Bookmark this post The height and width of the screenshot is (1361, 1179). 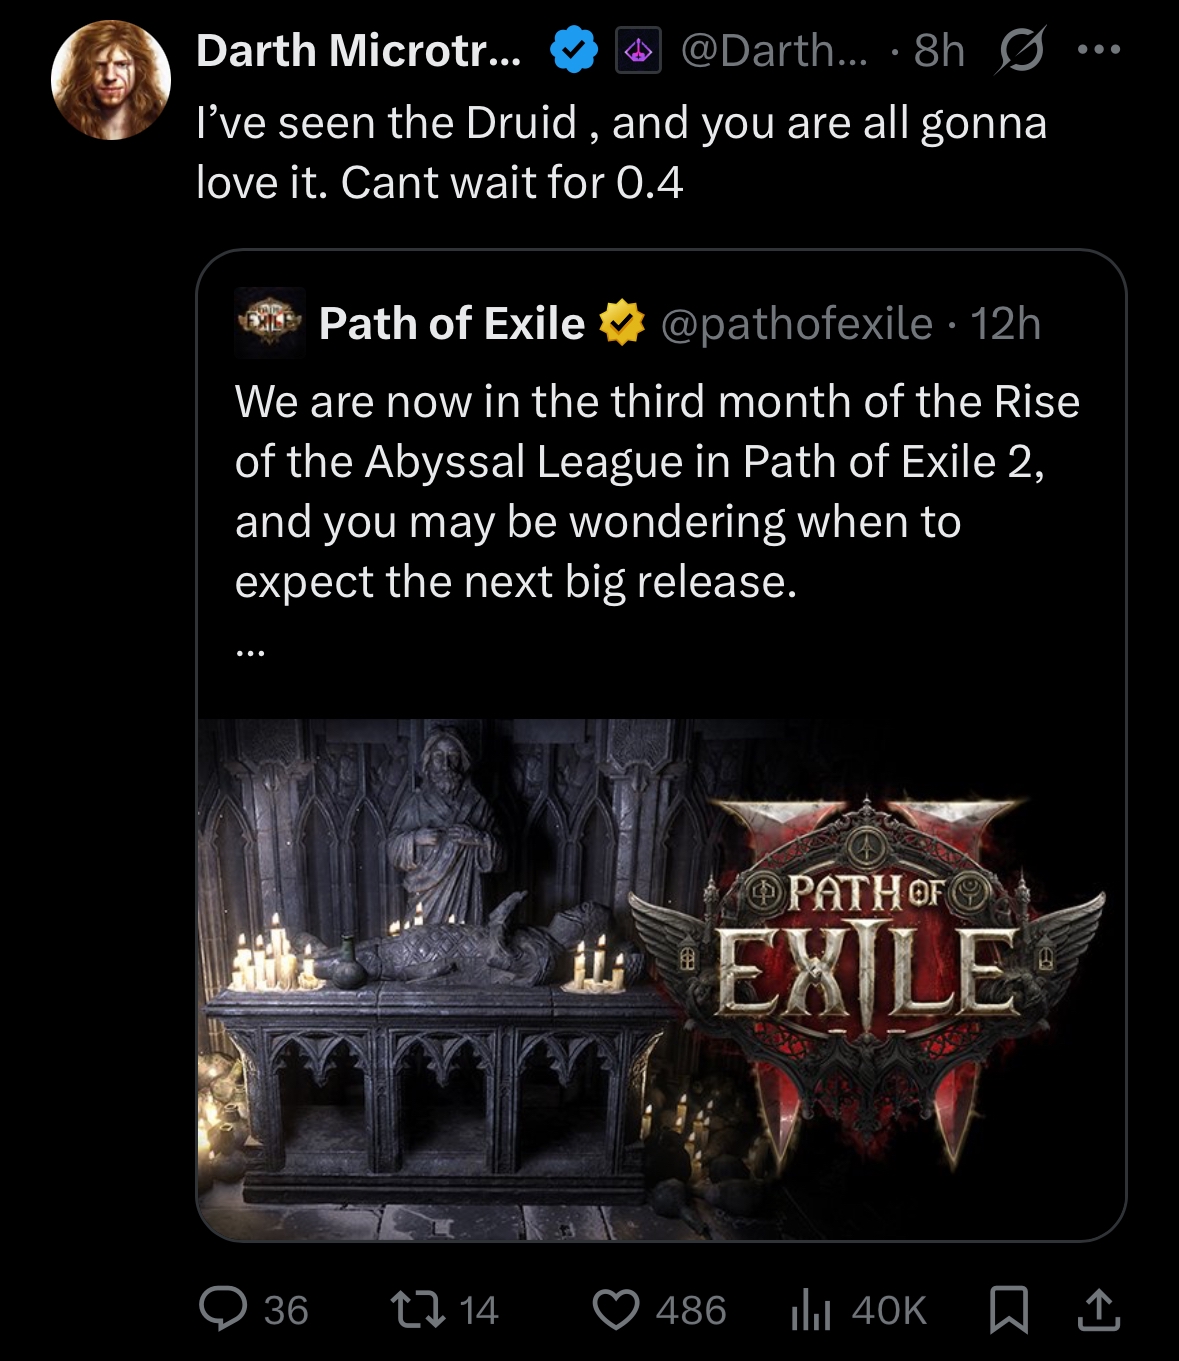tap(1008, 1310)
